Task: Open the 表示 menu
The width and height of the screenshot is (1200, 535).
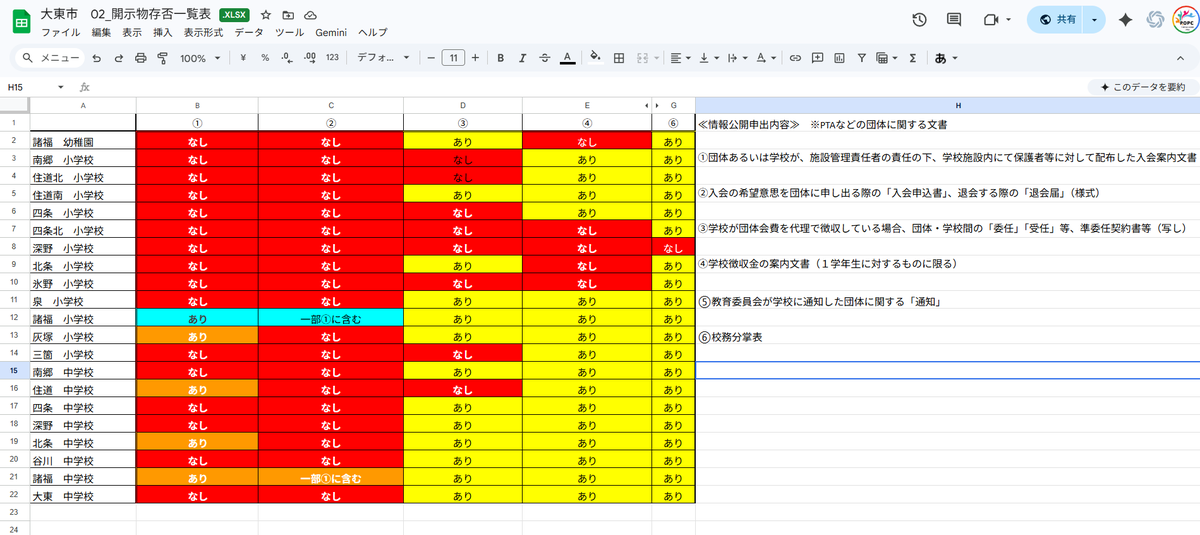Action: [132, 33]
